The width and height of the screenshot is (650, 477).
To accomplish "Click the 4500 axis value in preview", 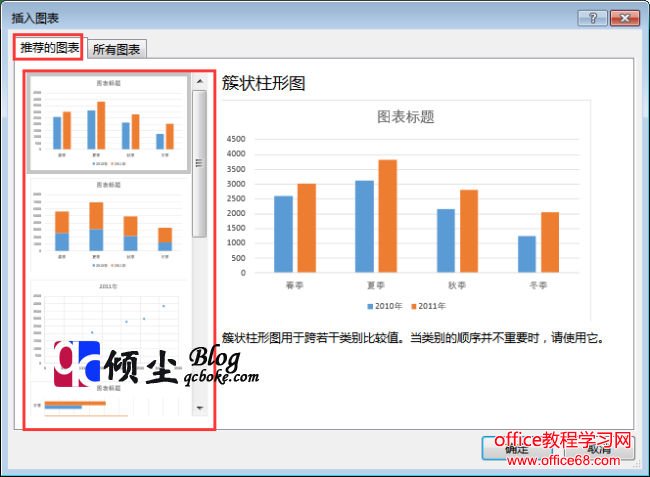I will pyautogui.click(x=236, y=139).
